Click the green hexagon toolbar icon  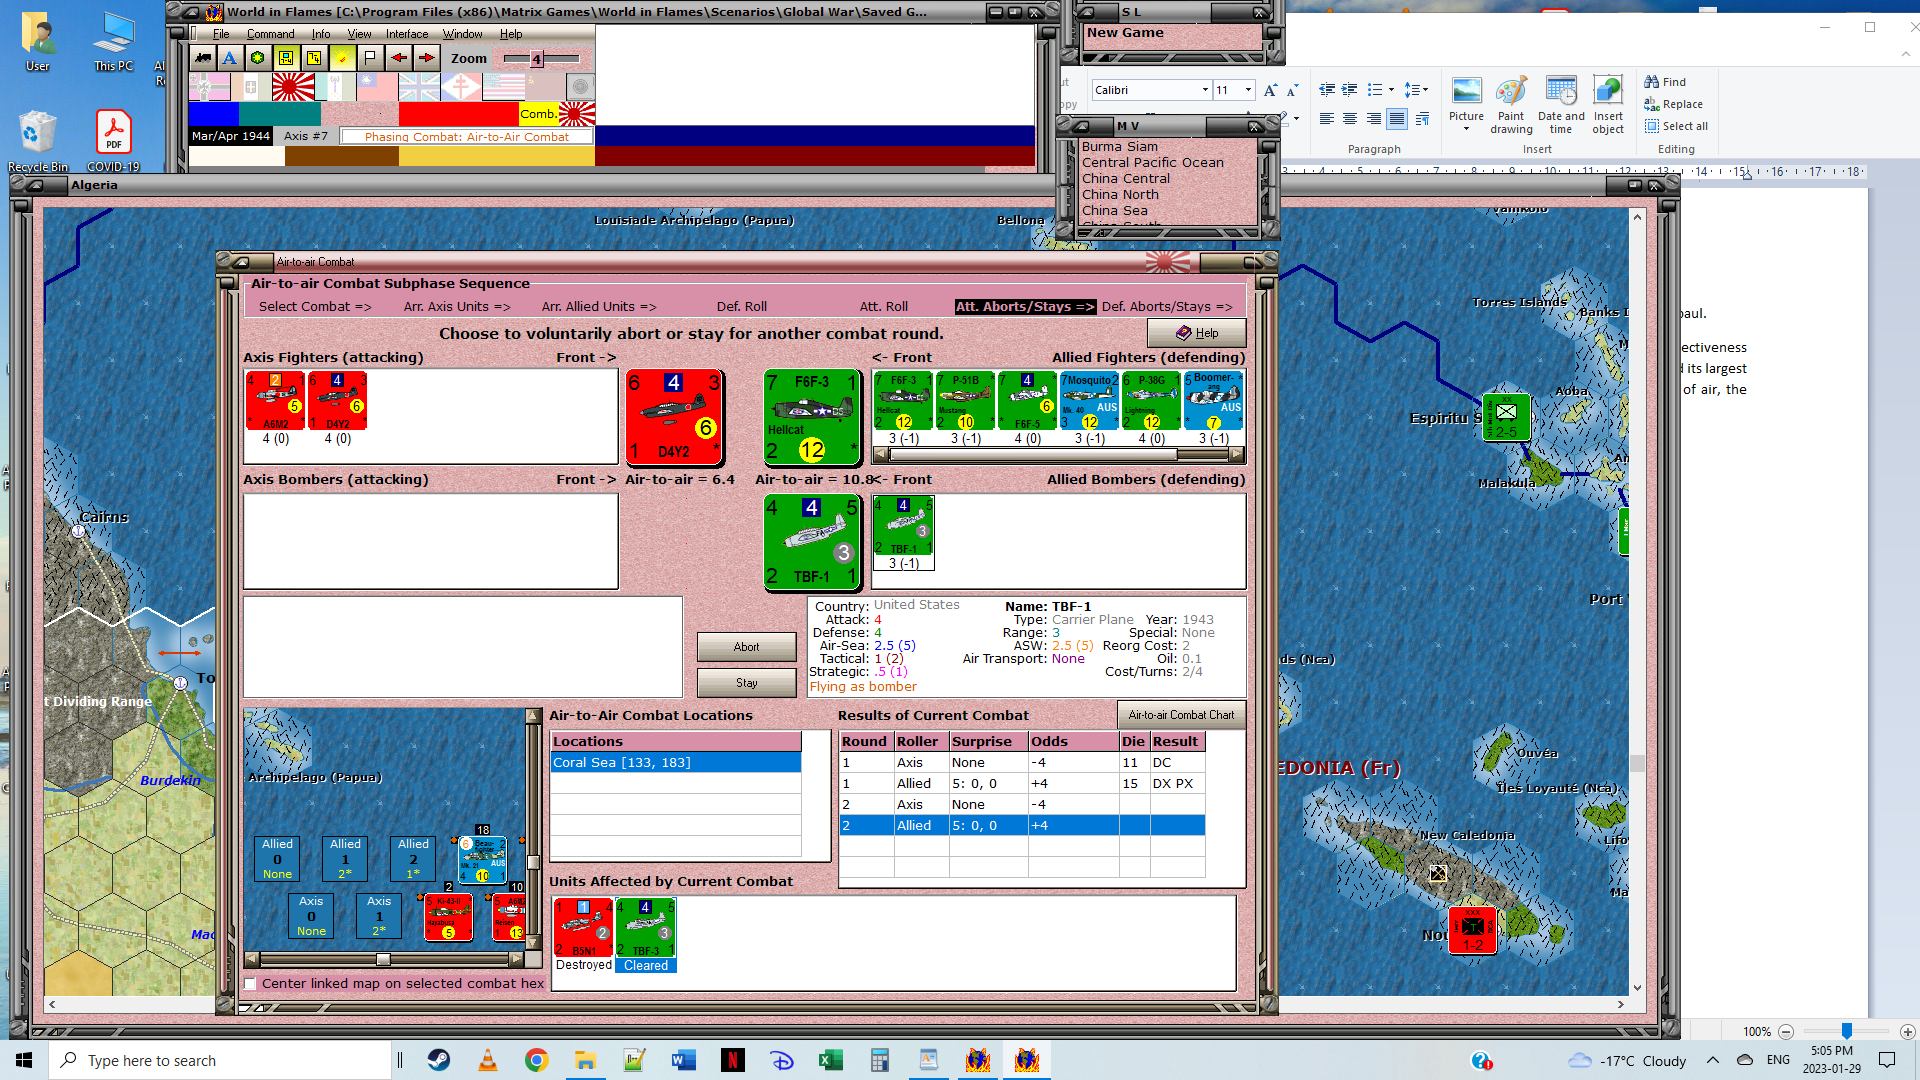(258, 58)
